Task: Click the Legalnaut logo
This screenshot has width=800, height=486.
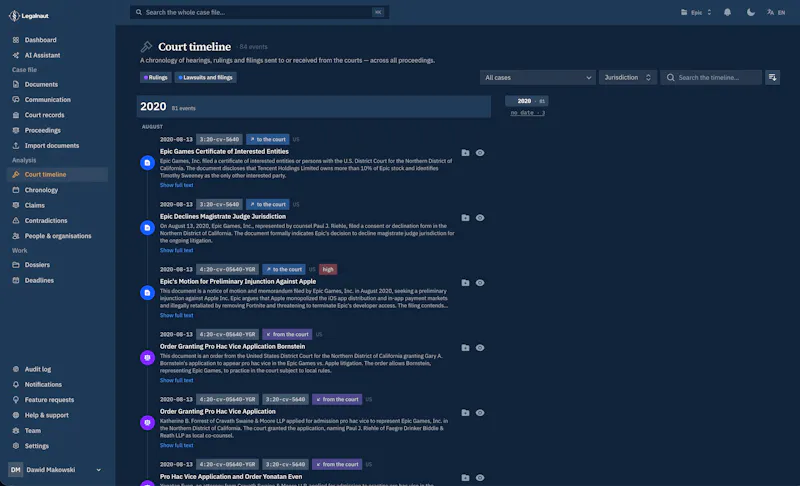Action: (x=29, y=16)
